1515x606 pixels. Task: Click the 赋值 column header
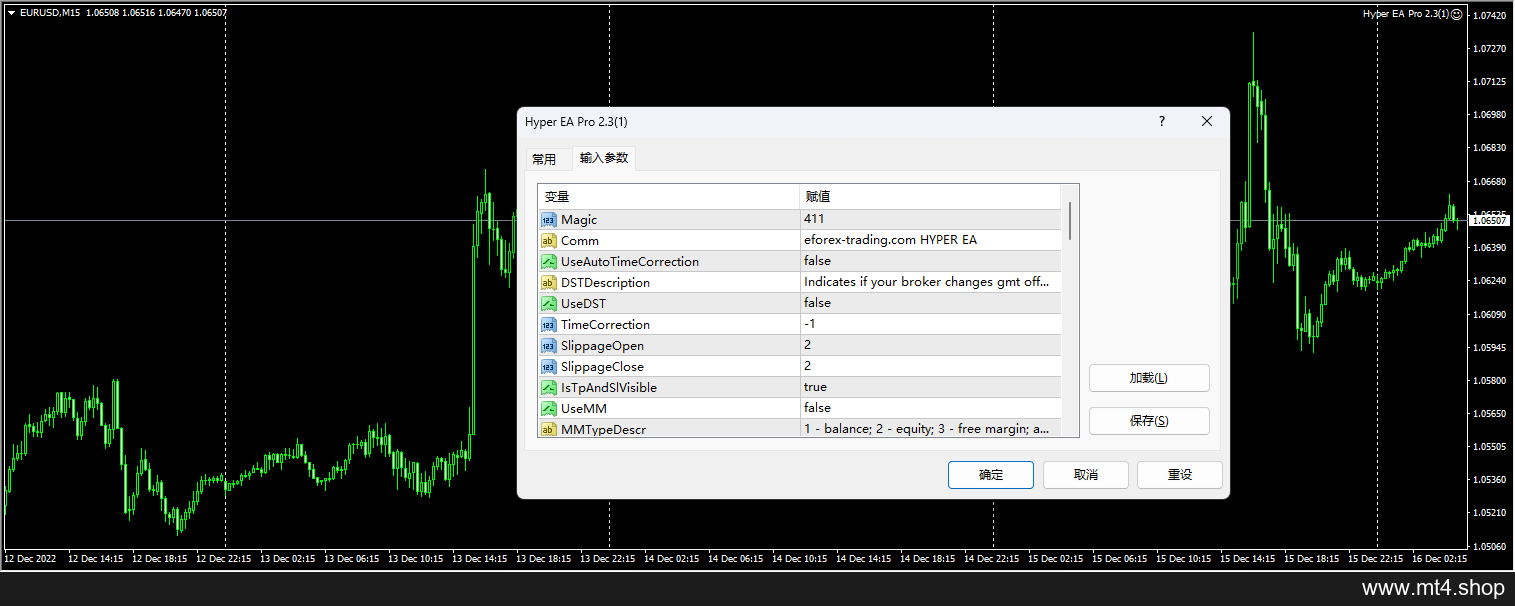(930, 197)
